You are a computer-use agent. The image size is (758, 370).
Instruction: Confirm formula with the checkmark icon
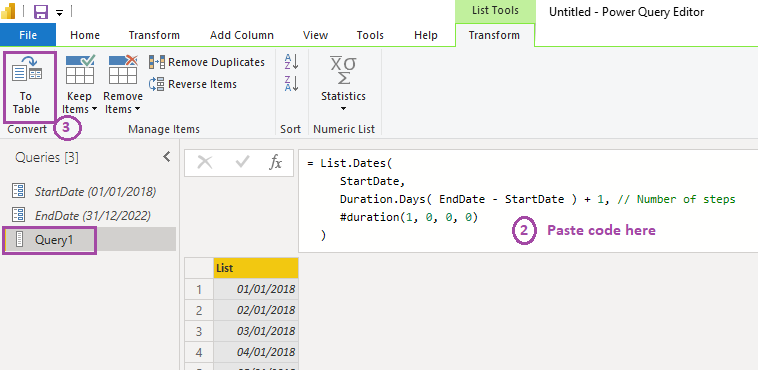click(x=241, y=163)
